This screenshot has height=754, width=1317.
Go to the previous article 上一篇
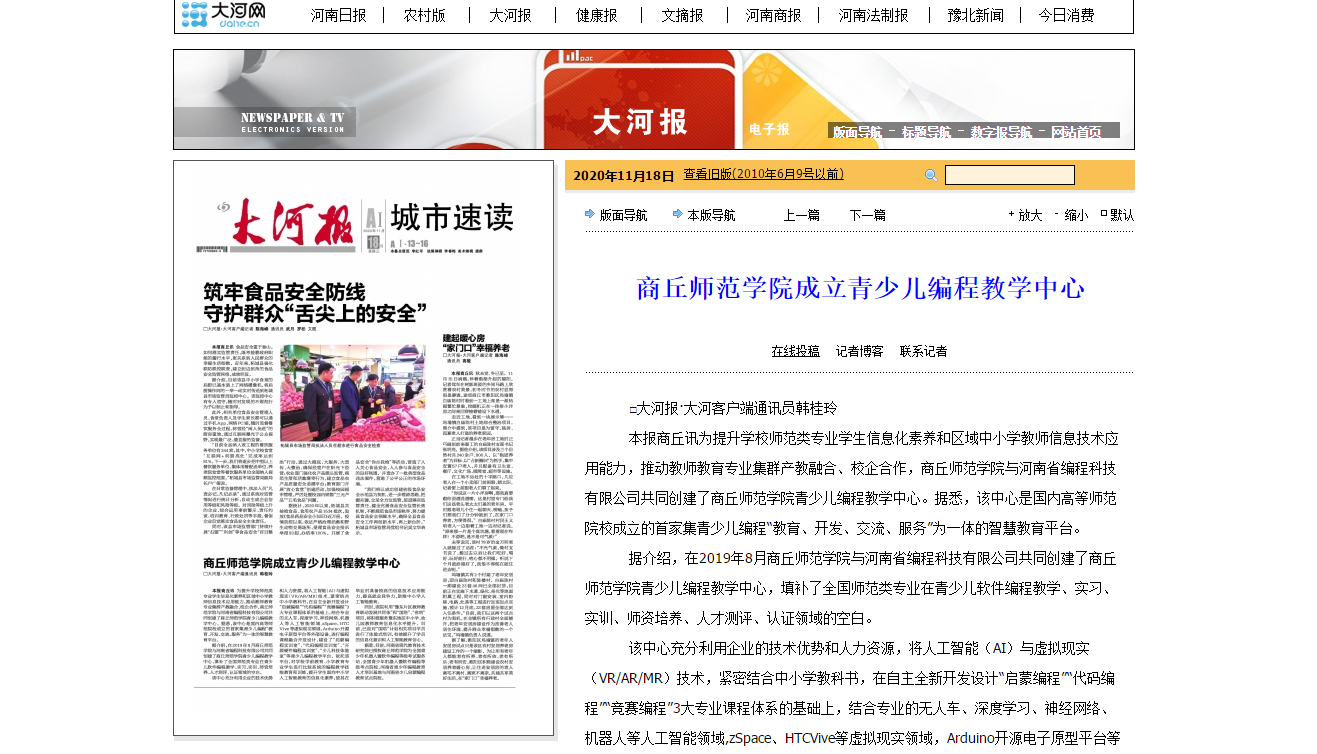coord(801,215)
